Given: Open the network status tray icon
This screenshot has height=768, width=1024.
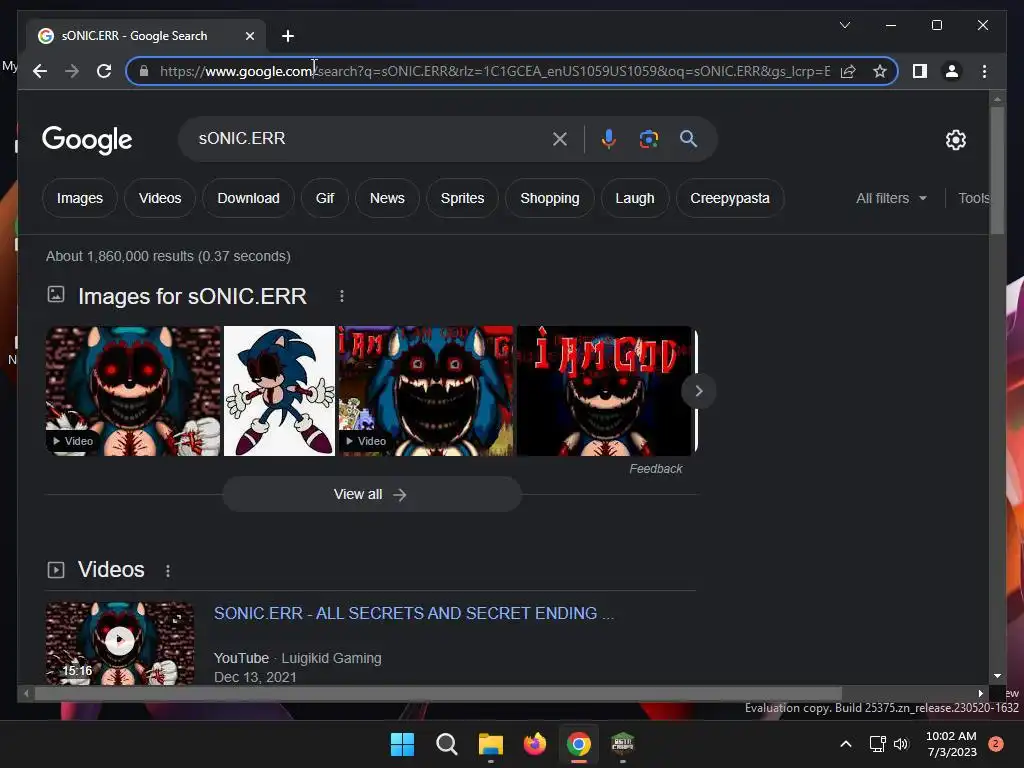Looking at the screenshot, I should pos(877,744).
